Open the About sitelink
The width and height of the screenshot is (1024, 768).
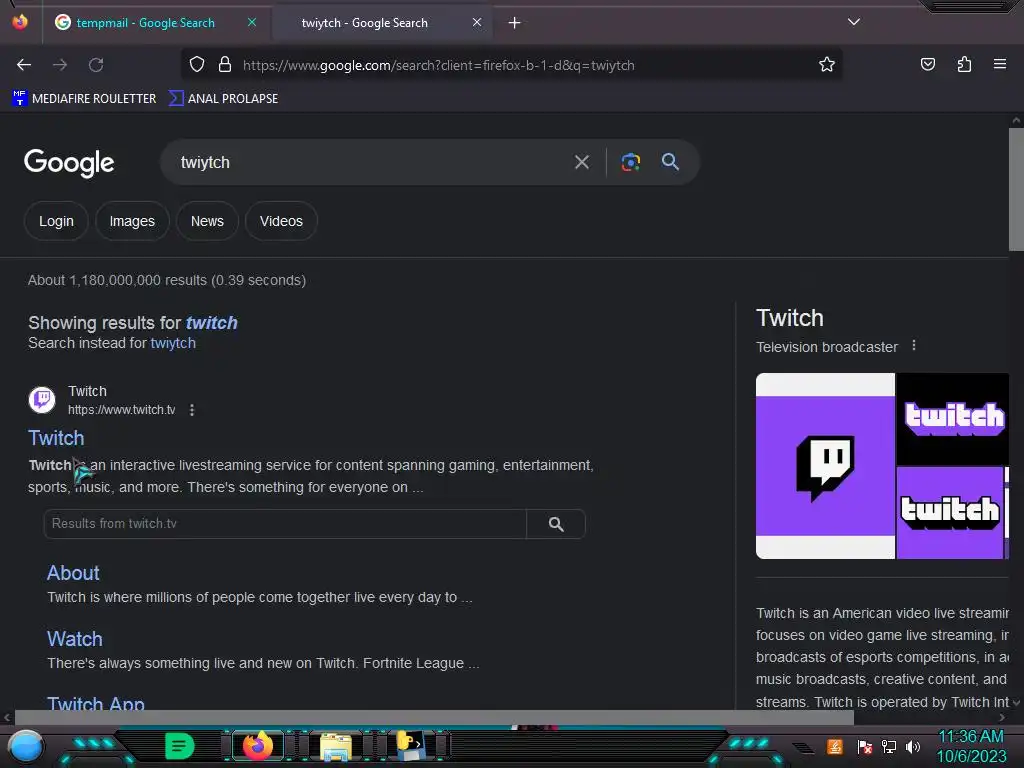73,573
